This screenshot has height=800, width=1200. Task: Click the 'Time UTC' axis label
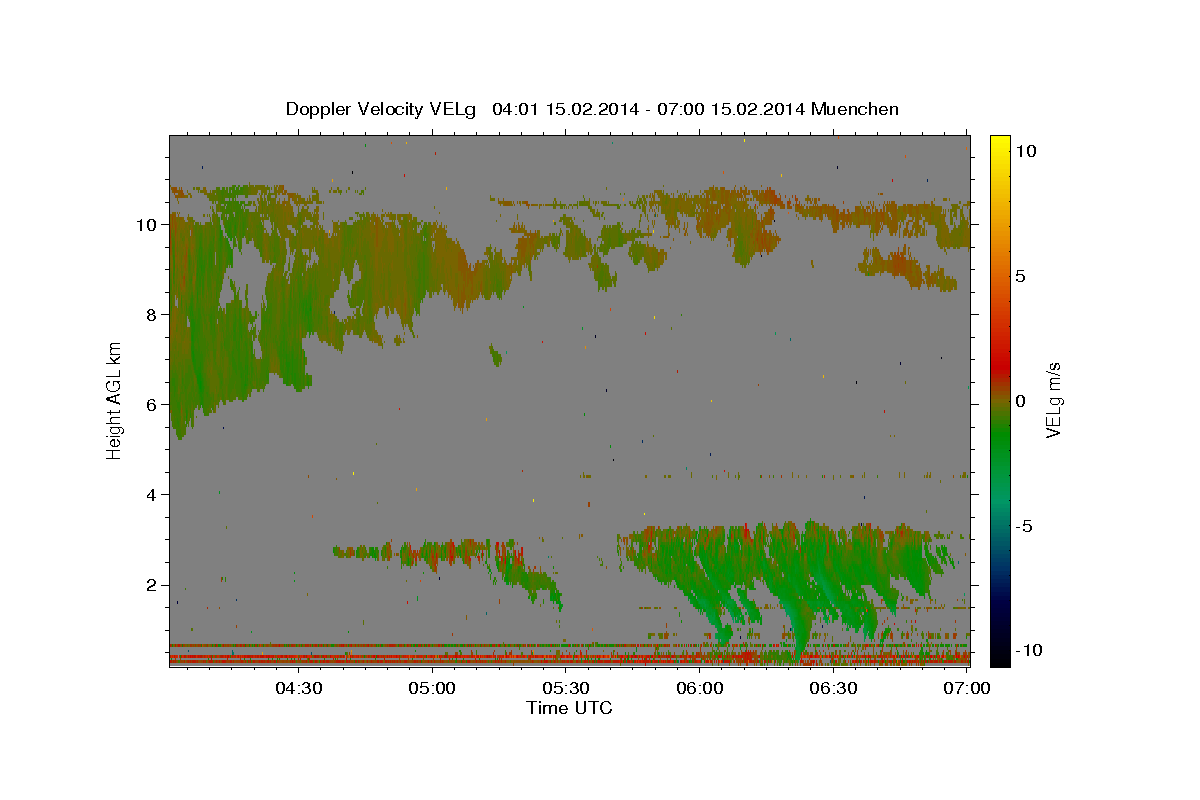569,708
